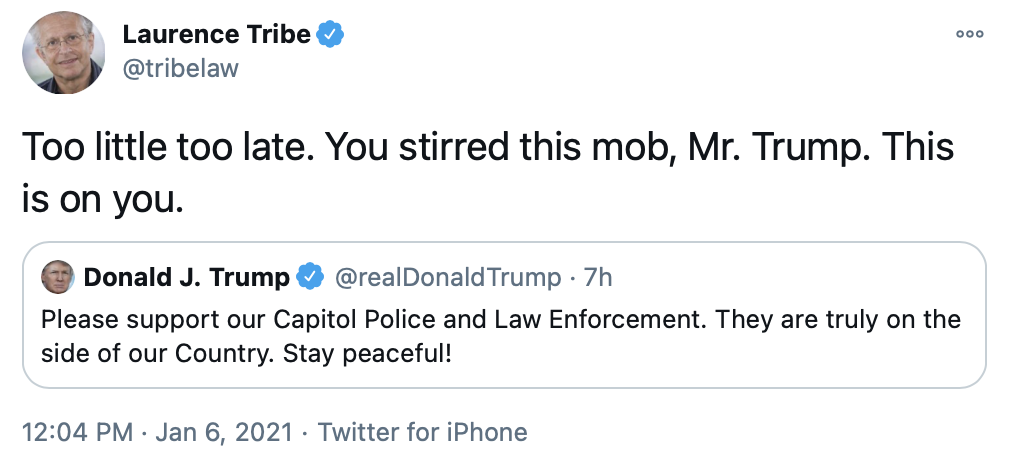Click the 7h timestamp on quoted tweet

596,277
